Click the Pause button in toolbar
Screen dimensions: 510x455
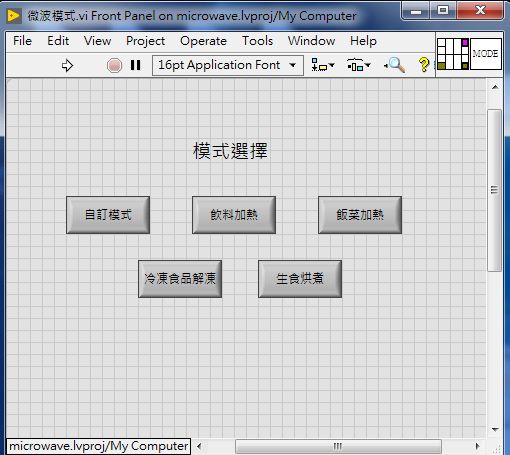(135, 65)
